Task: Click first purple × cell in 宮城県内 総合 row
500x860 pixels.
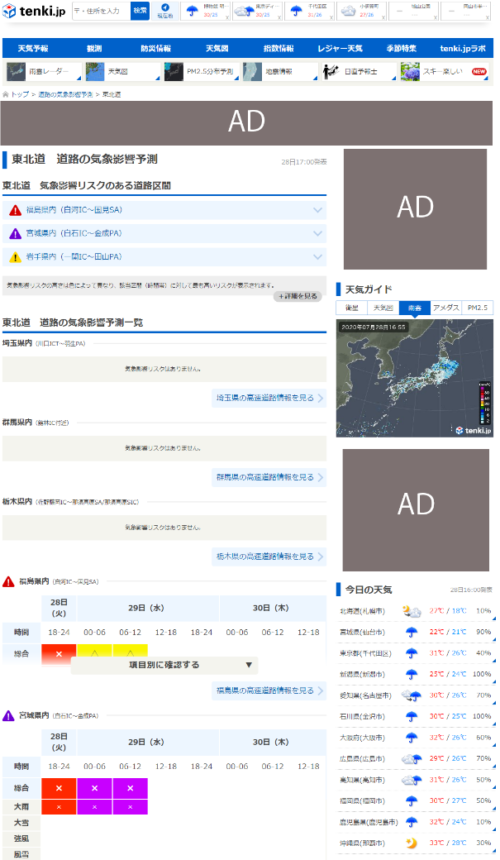Action: click(x=94, y=788)
